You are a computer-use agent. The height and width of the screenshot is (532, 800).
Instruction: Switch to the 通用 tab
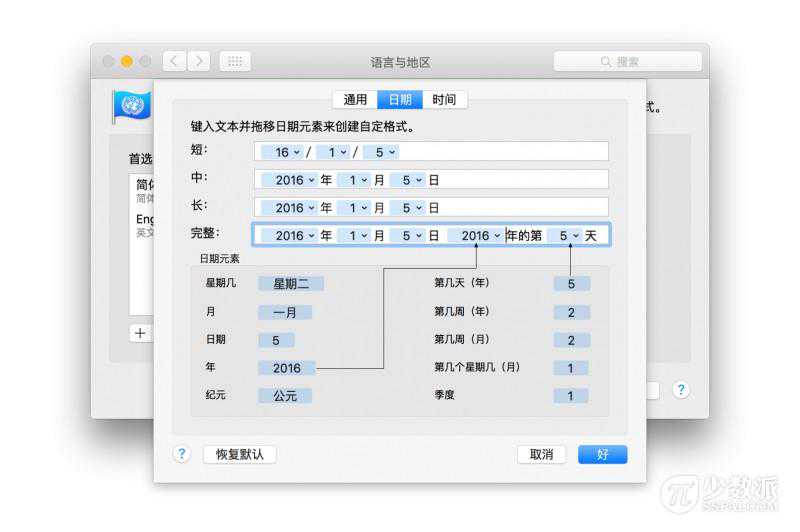tap(355, 99)
